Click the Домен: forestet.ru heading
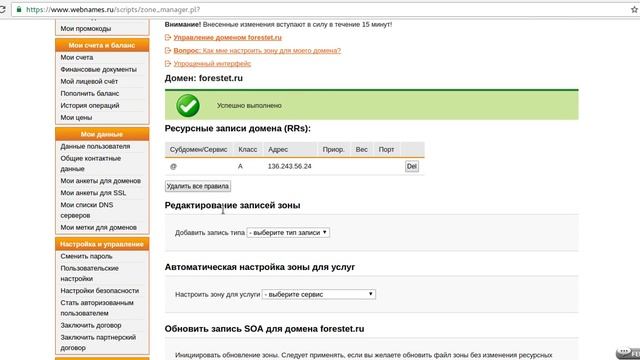The height and width of the screenshot is (360, 640). coord(204,78)
